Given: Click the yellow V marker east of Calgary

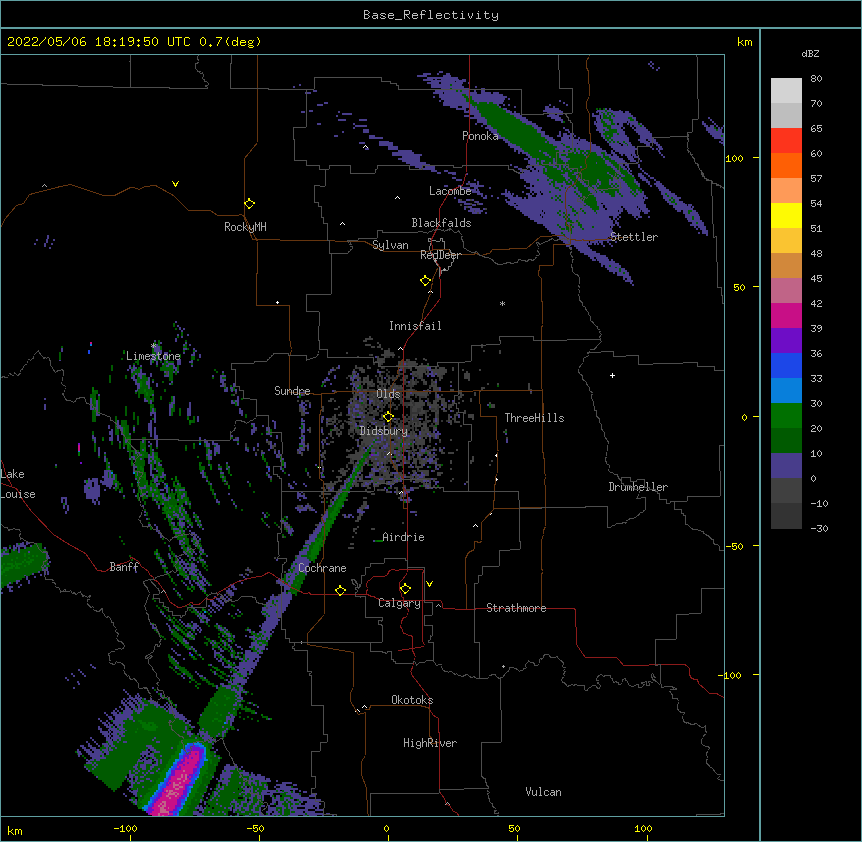Looking at the screenshot, I should [429, 584].
